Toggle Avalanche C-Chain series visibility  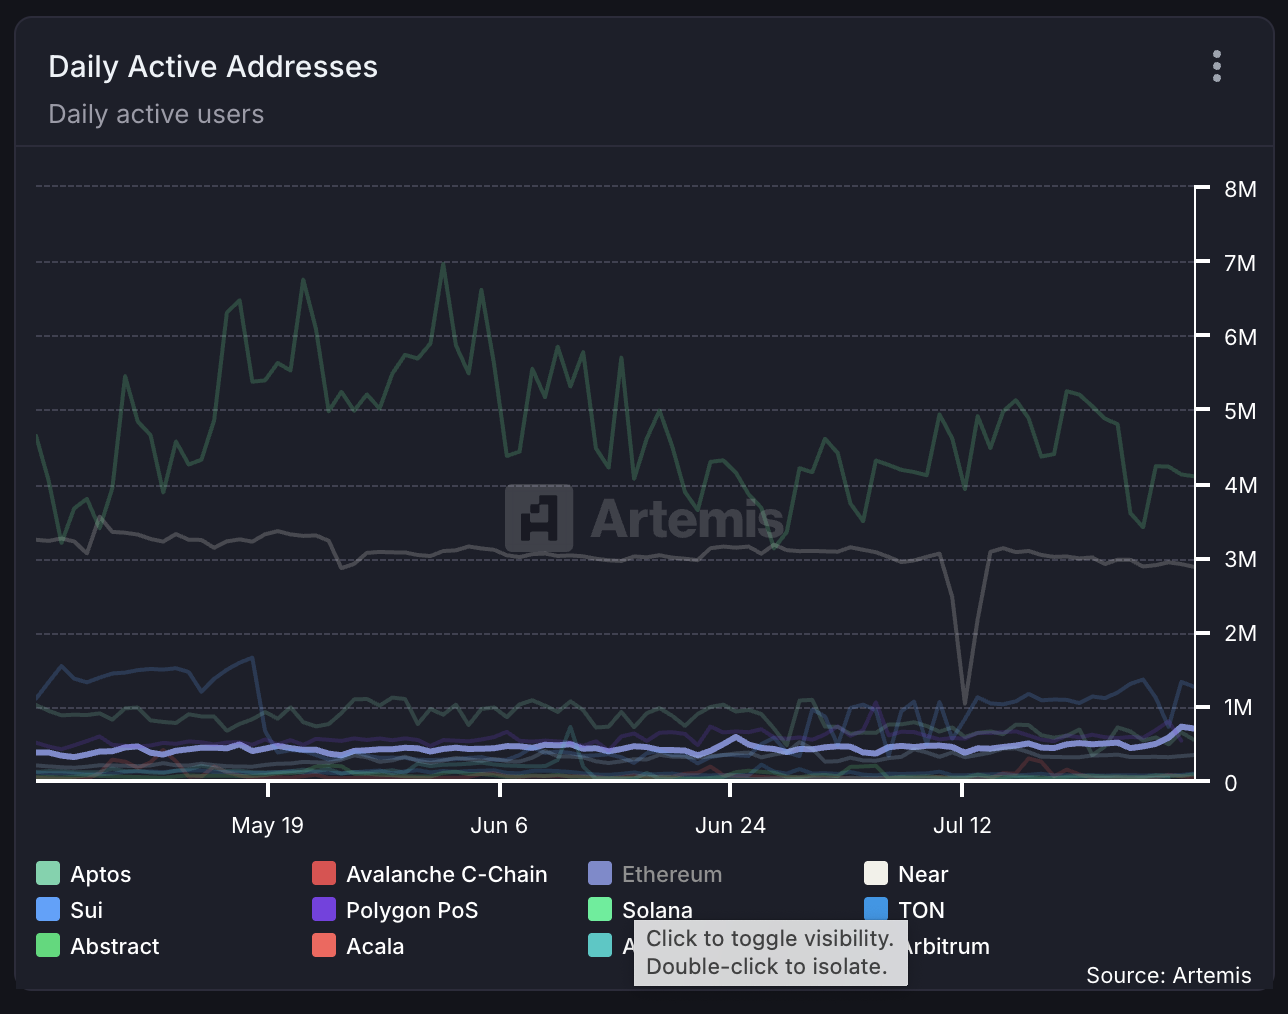[430, 874]
